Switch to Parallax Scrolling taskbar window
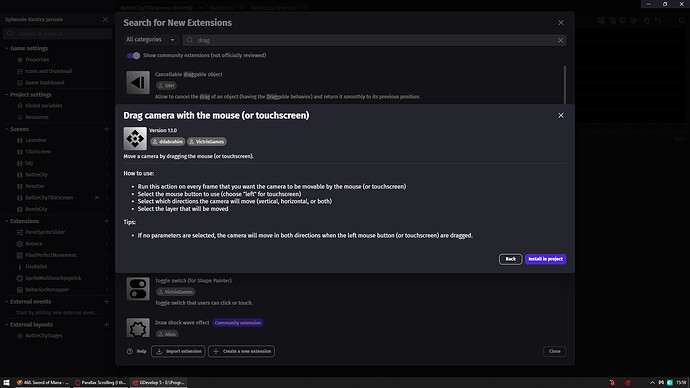 [100, 382]
